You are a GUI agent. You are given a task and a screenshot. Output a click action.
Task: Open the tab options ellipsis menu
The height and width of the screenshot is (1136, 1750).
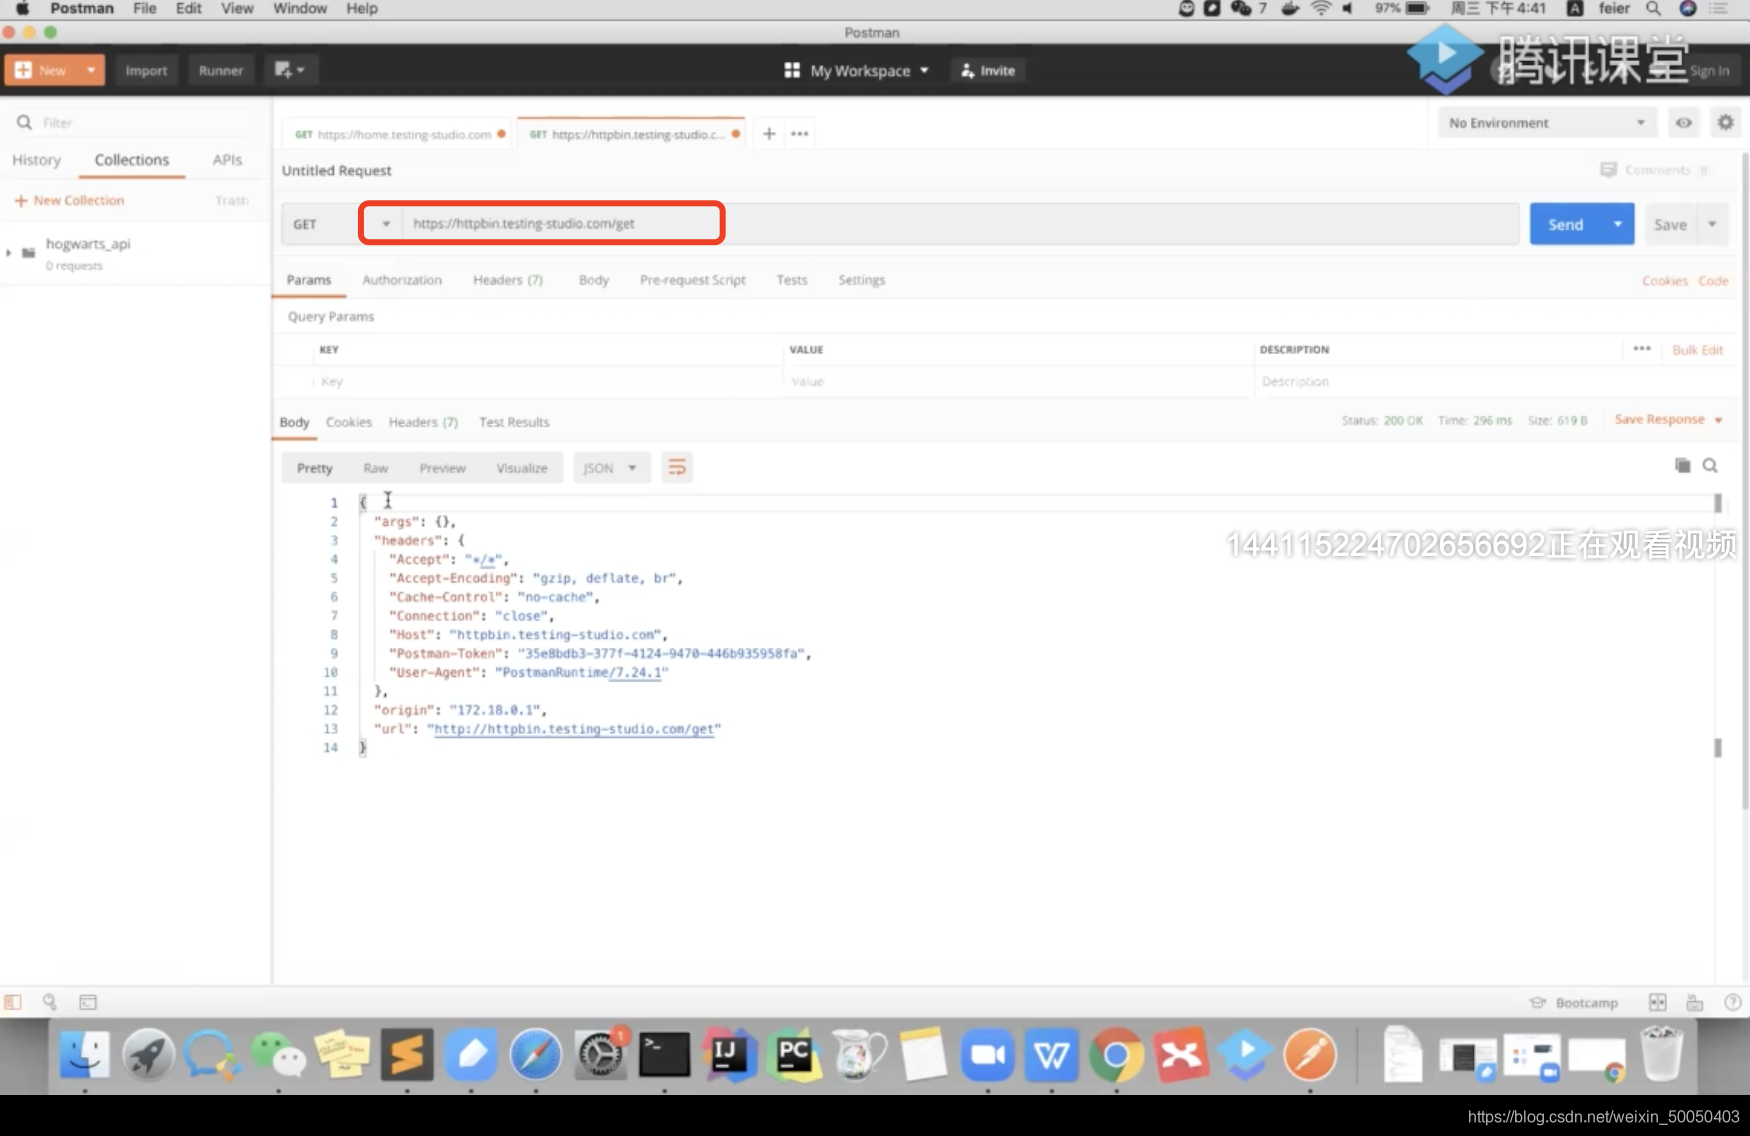pos(800,134)
